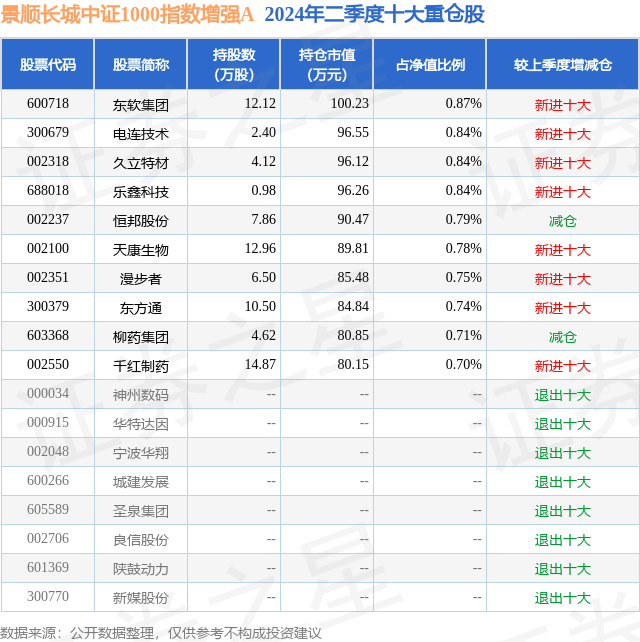The image size is (640, 642).
Task: Select stock code 002048
Action: tap(48, 452)
